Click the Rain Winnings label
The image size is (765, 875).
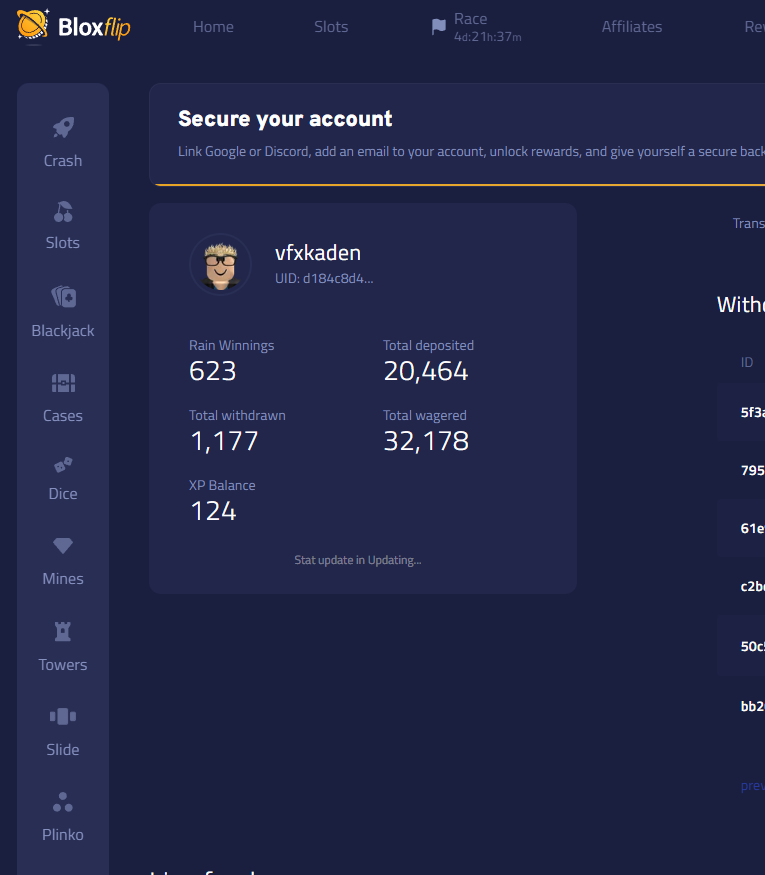pos(232,345)
